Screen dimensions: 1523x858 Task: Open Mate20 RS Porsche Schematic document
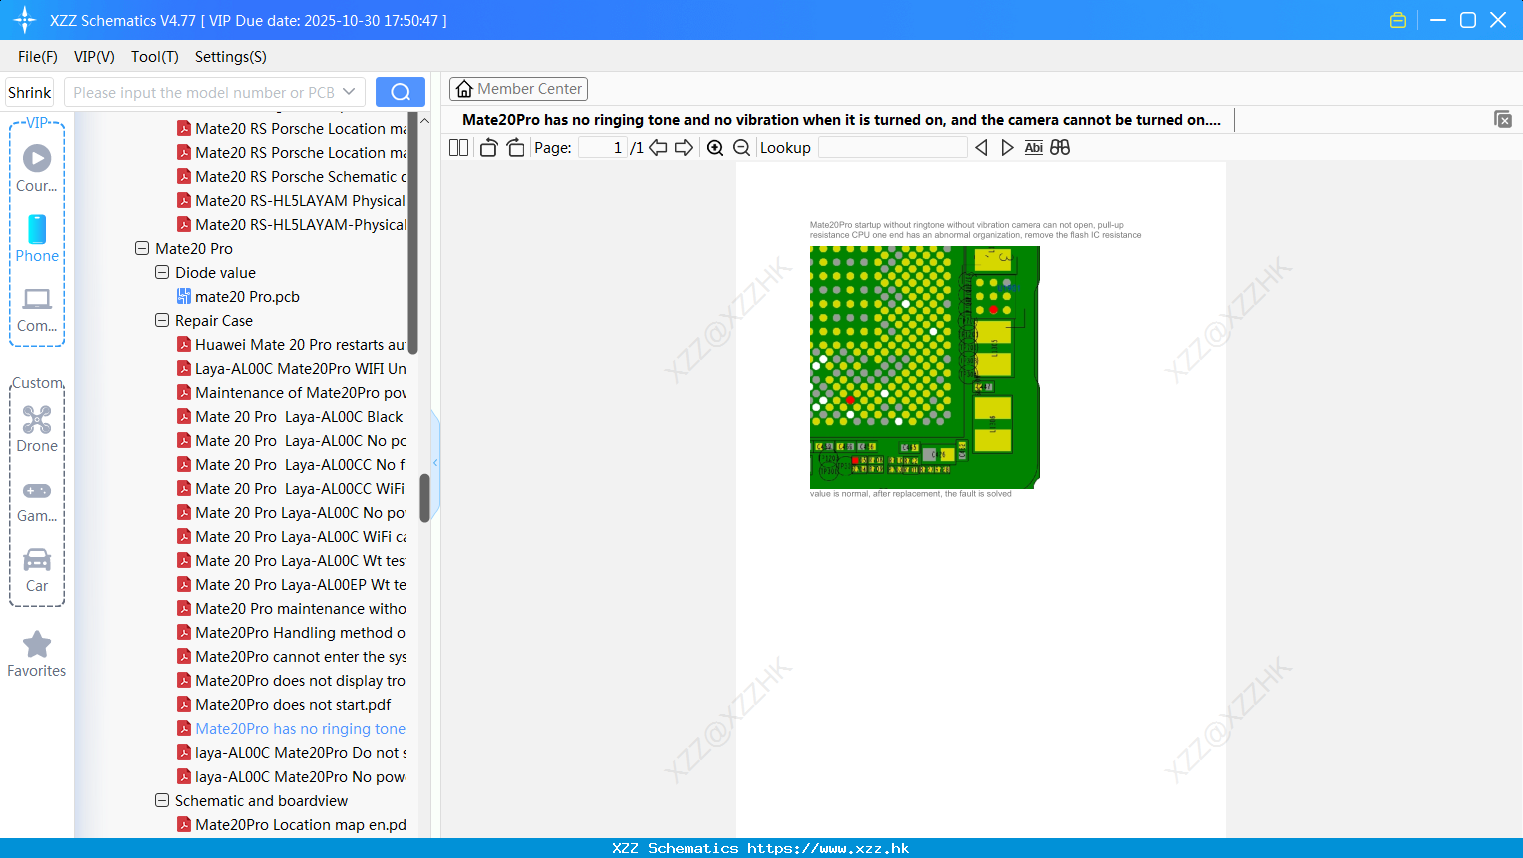300,176
